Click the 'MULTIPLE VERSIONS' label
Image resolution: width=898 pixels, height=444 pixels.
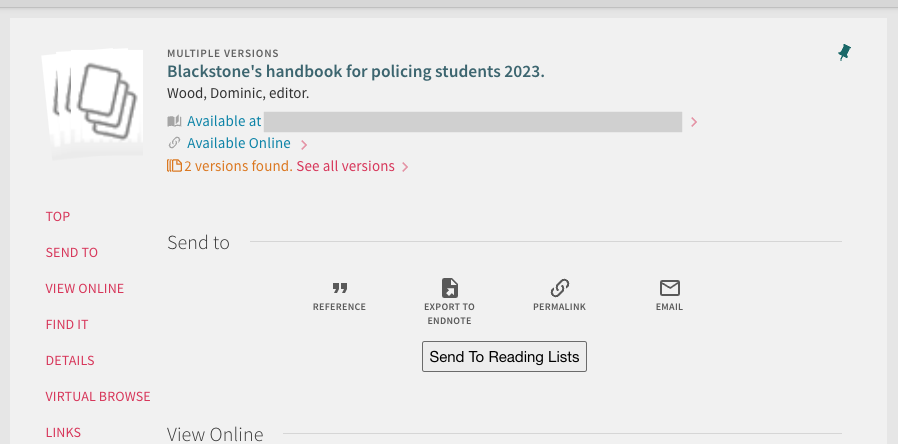(x=223, y=53)
